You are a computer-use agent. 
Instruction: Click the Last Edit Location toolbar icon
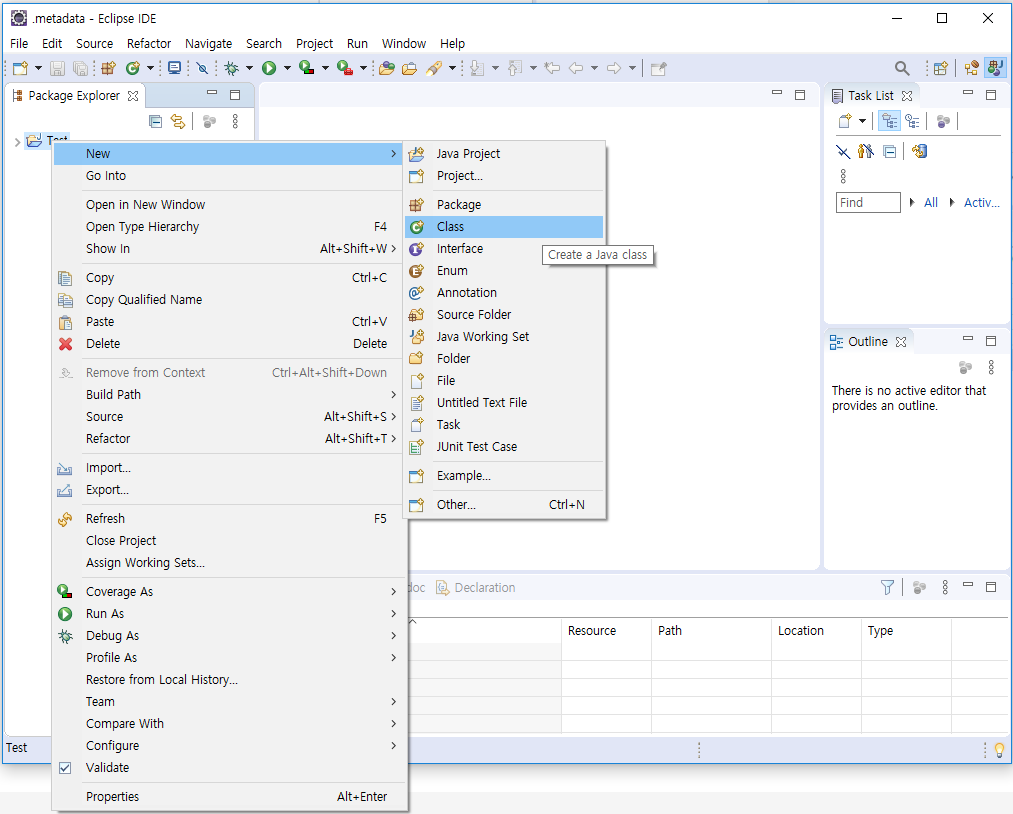552,68
